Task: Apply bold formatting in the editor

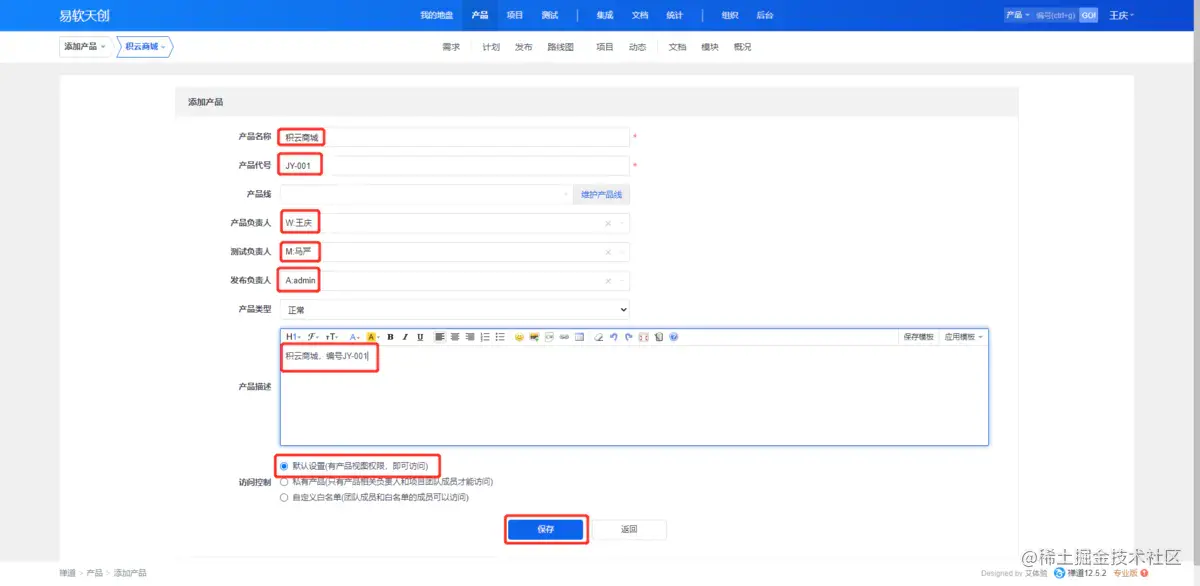Action: tap(390, 337)
